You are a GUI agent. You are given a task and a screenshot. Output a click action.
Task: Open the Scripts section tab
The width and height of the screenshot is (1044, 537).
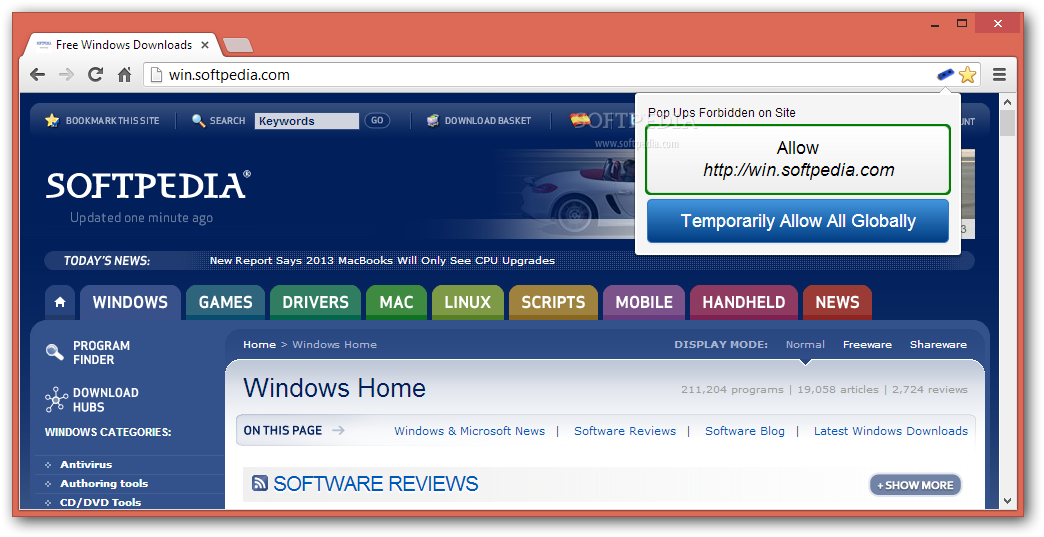click(x=553, y=302)
